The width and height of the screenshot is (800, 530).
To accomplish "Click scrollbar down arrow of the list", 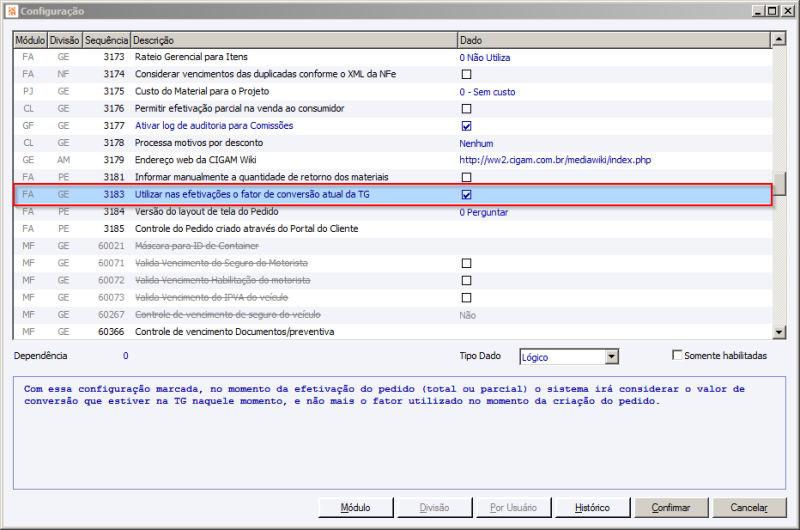I will point(779,332).
